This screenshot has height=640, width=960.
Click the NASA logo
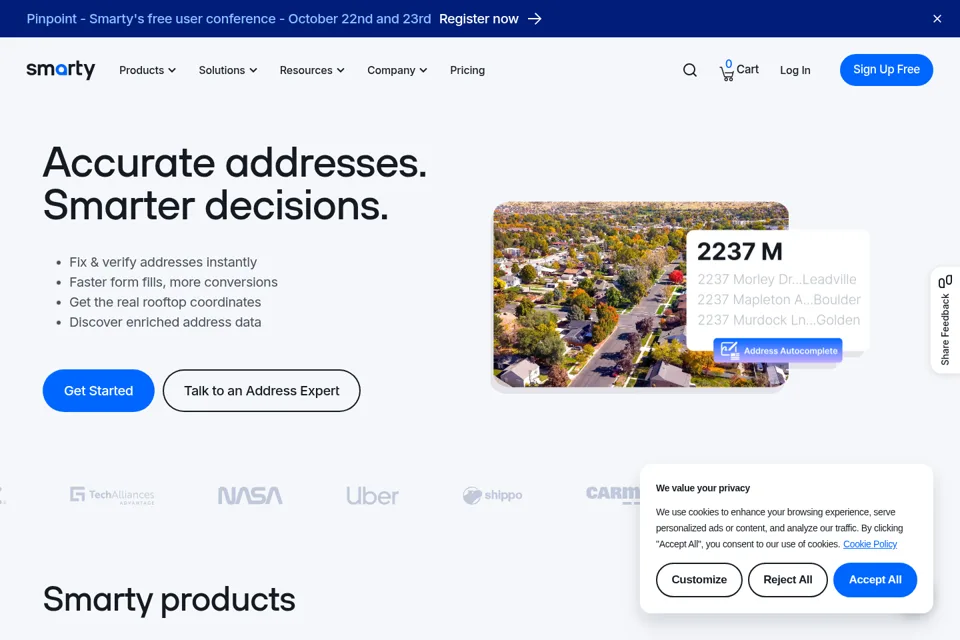click(x=250, y=495)
